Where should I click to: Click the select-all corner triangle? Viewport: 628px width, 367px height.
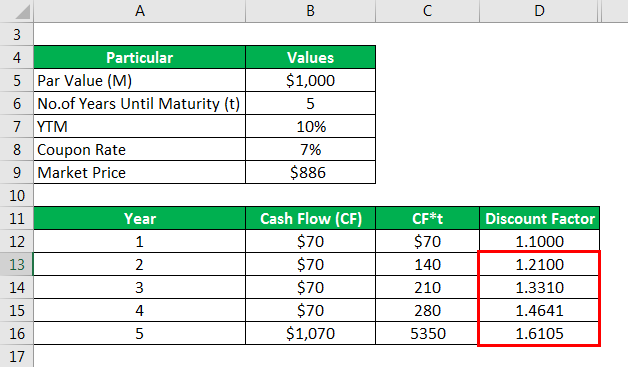pyautogui.click(x=23, y=12)
